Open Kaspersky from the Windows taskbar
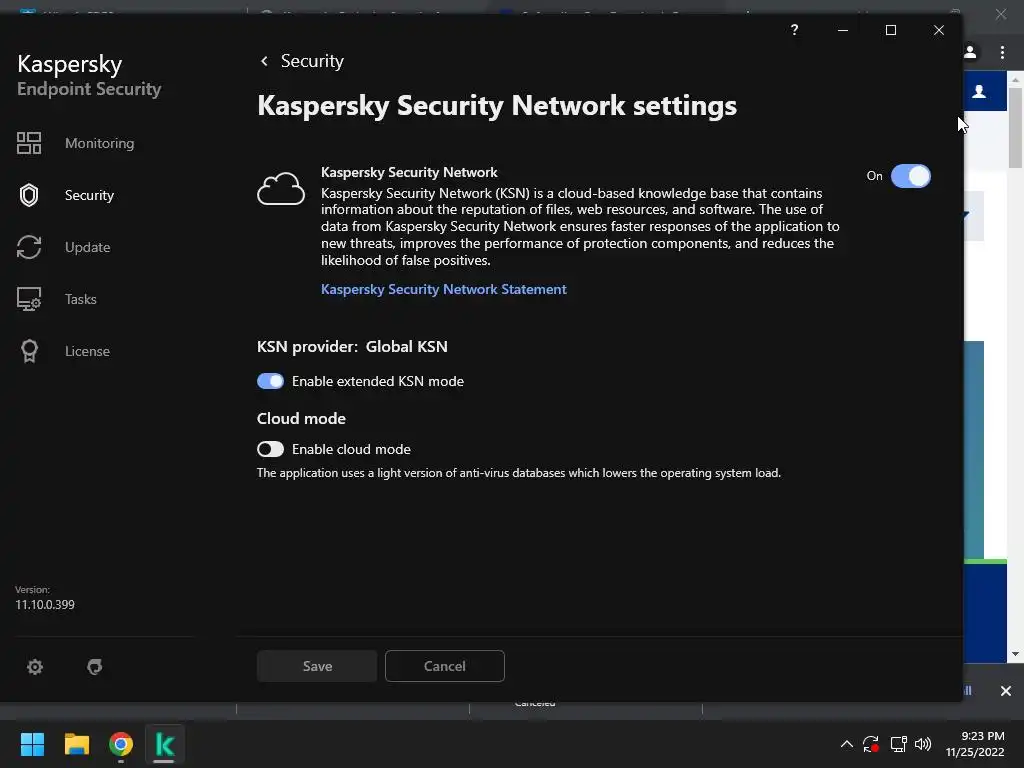The height and width of the screenshot is (768, 1024). (x=165, y=744)
